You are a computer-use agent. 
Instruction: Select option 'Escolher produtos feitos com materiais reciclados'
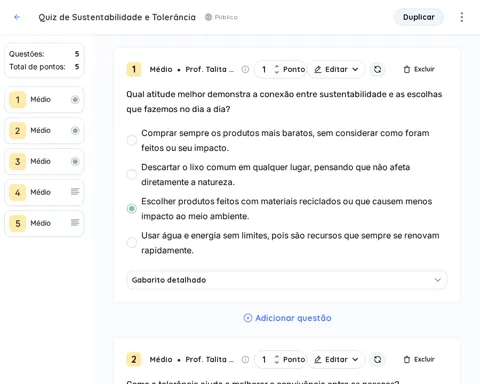click(132, 209)
